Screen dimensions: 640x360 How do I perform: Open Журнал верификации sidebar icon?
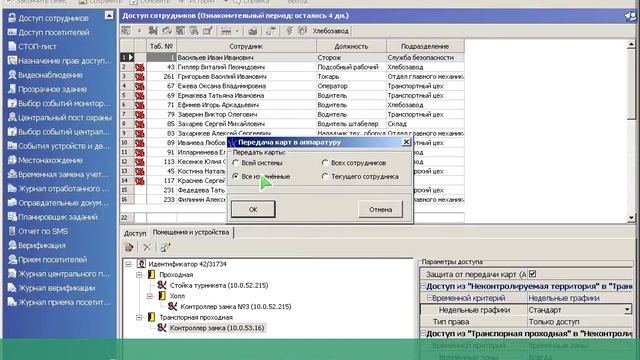point(12,288)
